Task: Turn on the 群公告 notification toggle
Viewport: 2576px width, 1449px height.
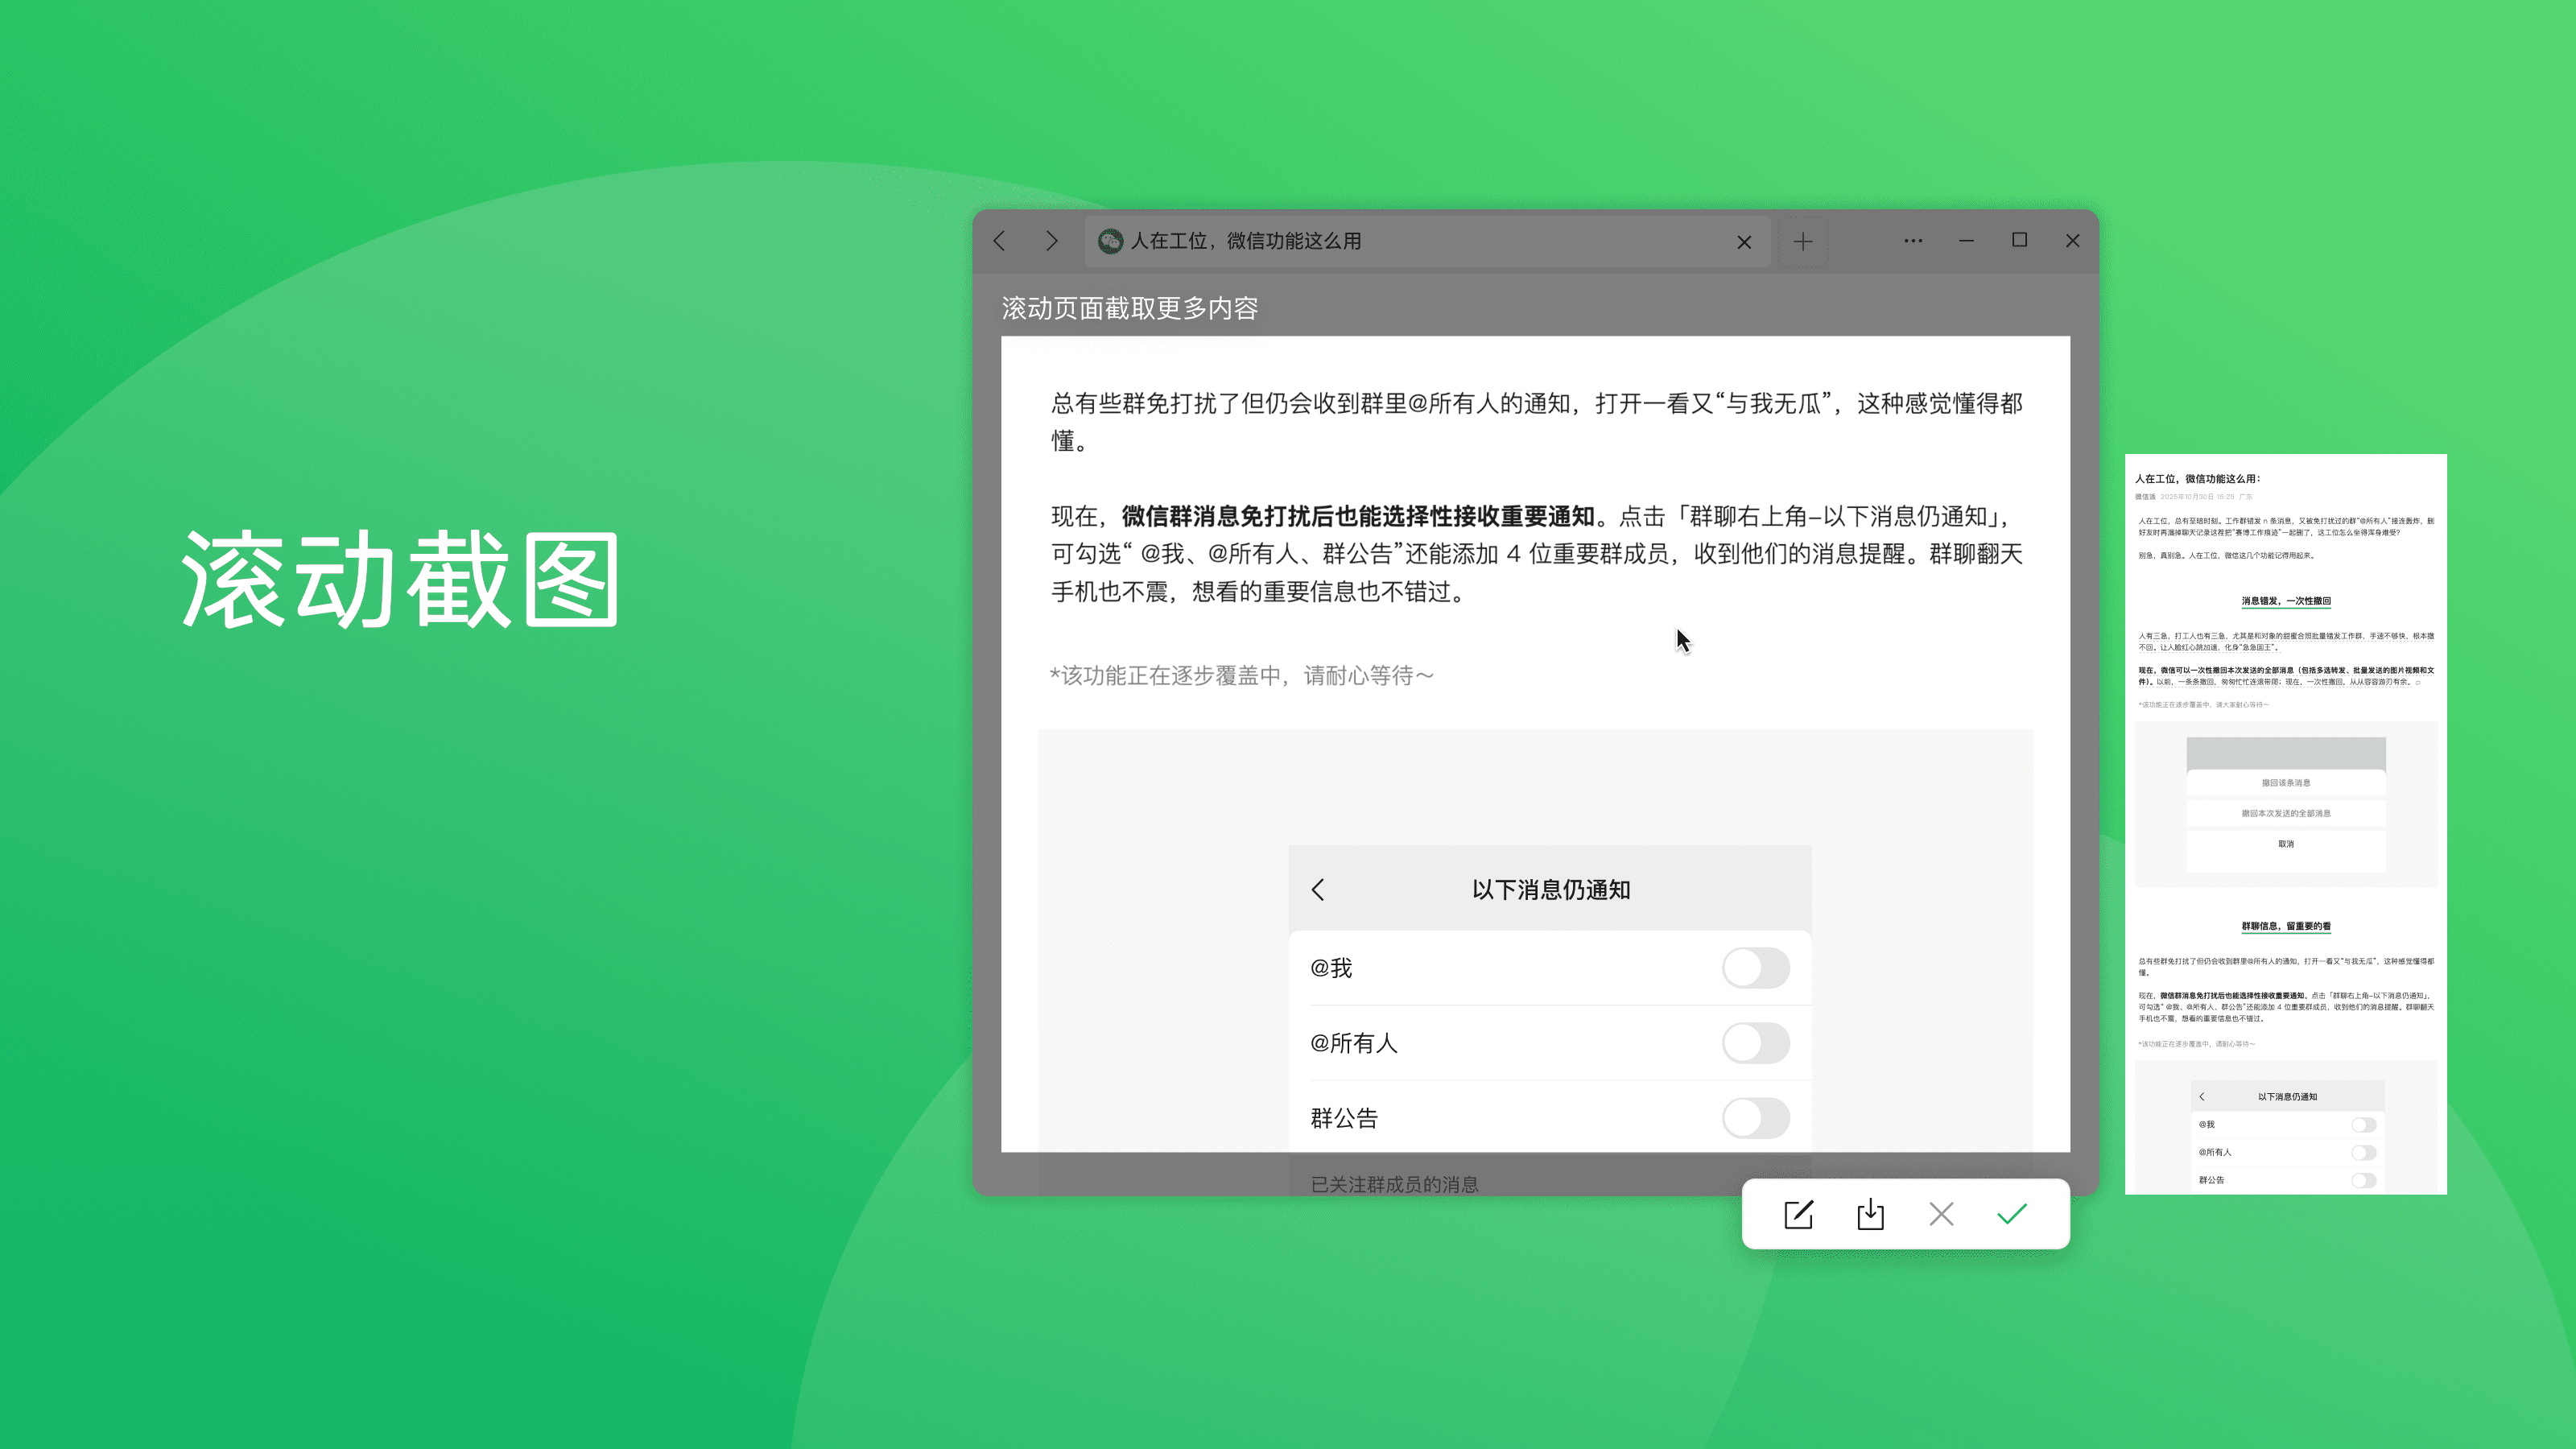Action: tap(1757, 1118)
